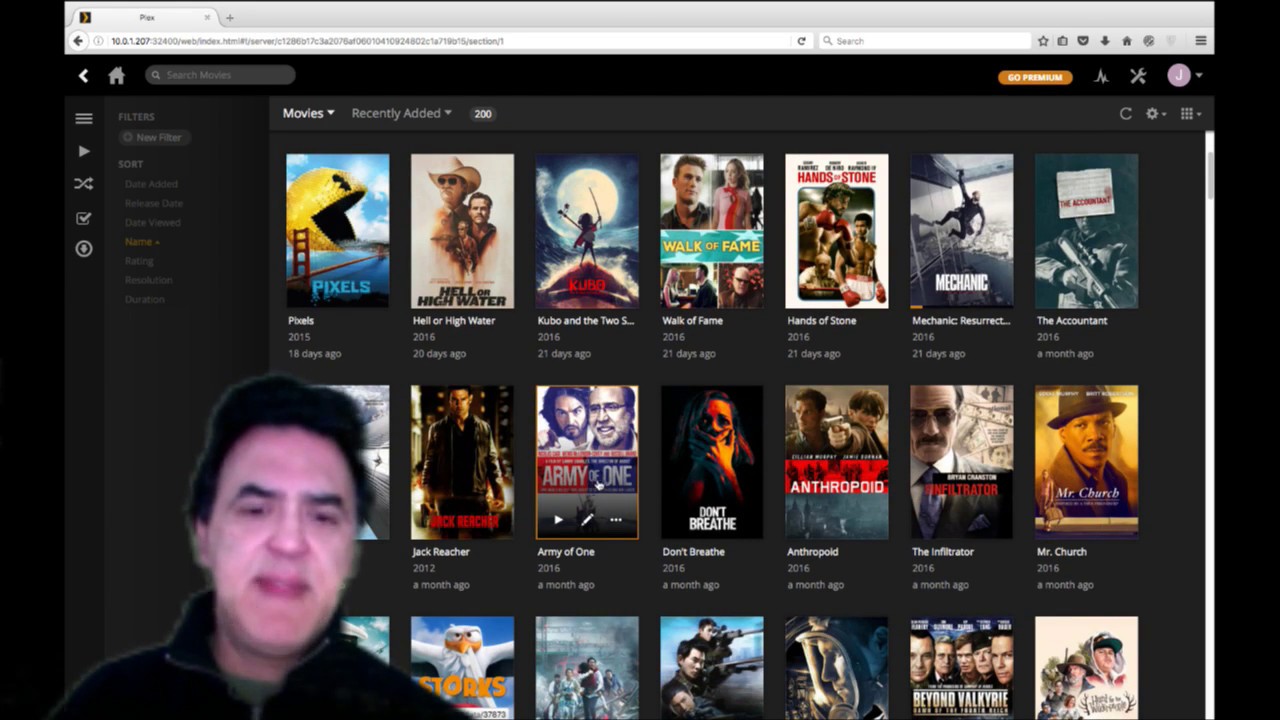This screenshot has height=720, width=1280.
Task: Click the Army of One title text
Action: click(x=566, y=552)
